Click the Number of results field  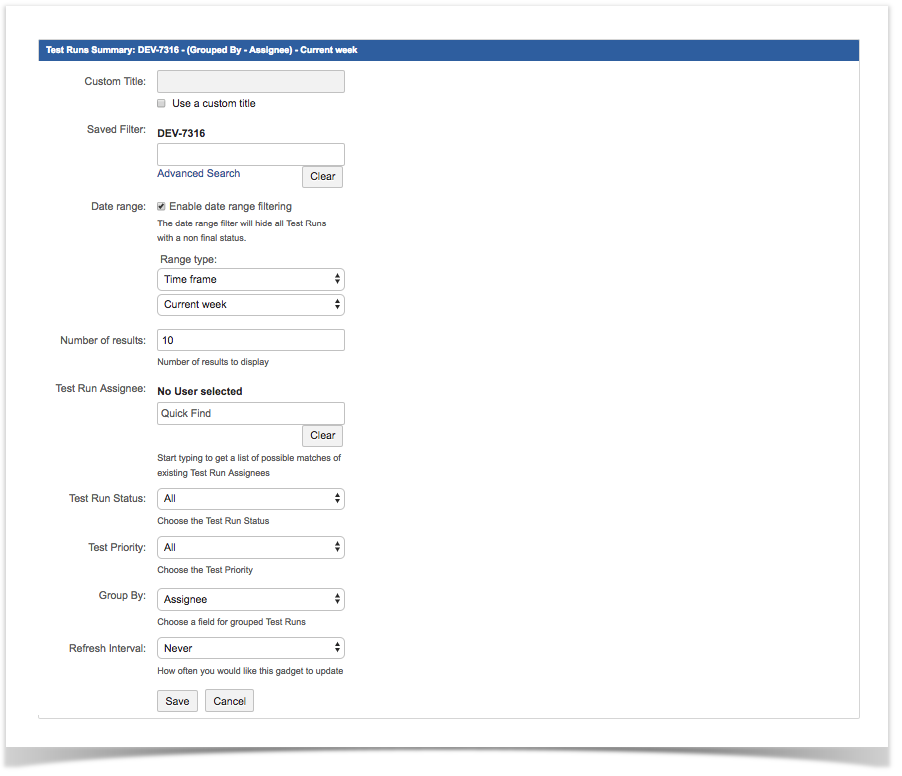coord(251,341)
